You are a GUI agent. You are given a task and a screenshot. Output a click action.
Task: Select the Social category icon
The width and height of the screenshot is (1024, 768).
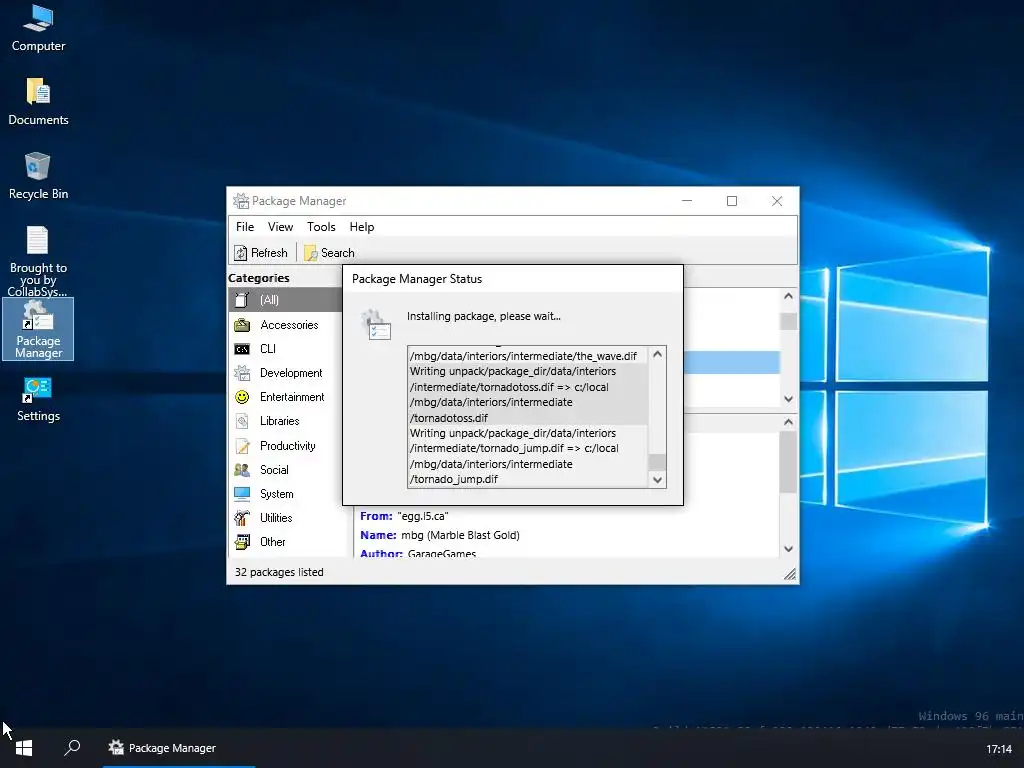pos(242,470)
